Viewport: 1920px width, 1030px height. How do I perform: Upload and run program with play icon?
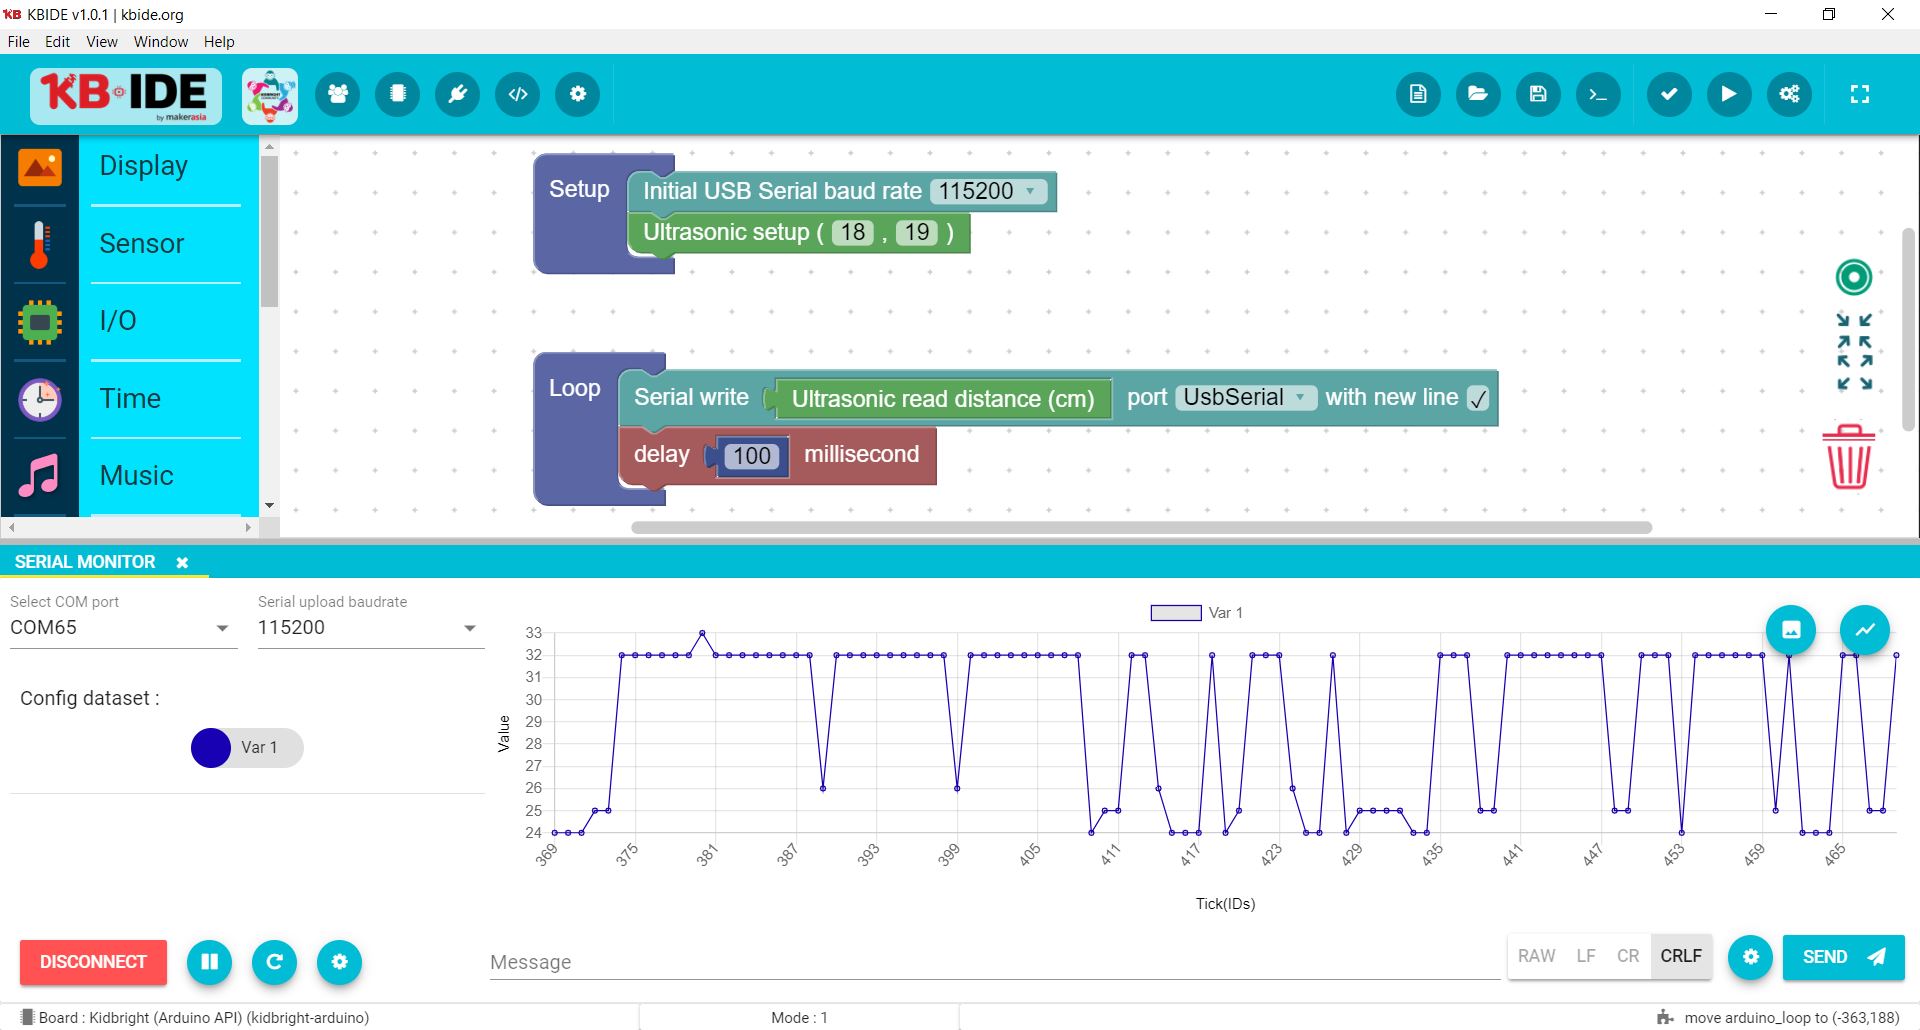point(1729,94)
